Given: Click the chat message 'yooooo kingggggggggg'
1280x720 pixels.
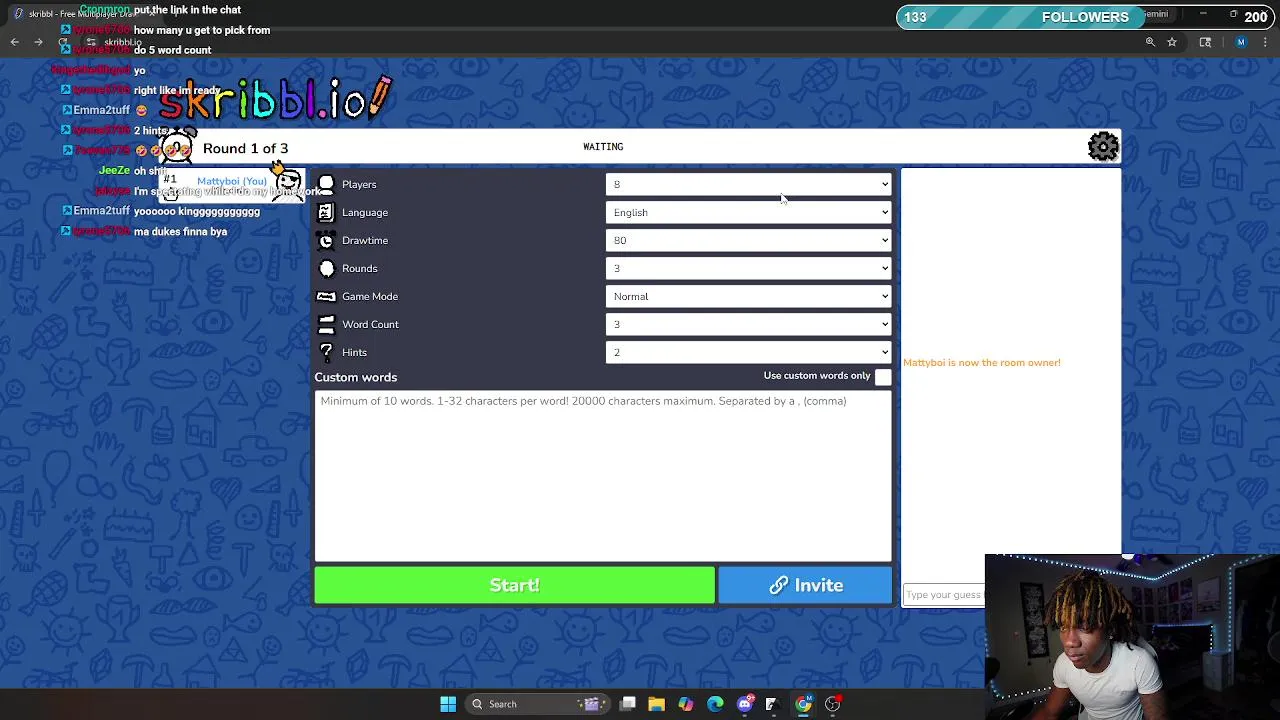Looking at the screenshot, I should 197,211.
